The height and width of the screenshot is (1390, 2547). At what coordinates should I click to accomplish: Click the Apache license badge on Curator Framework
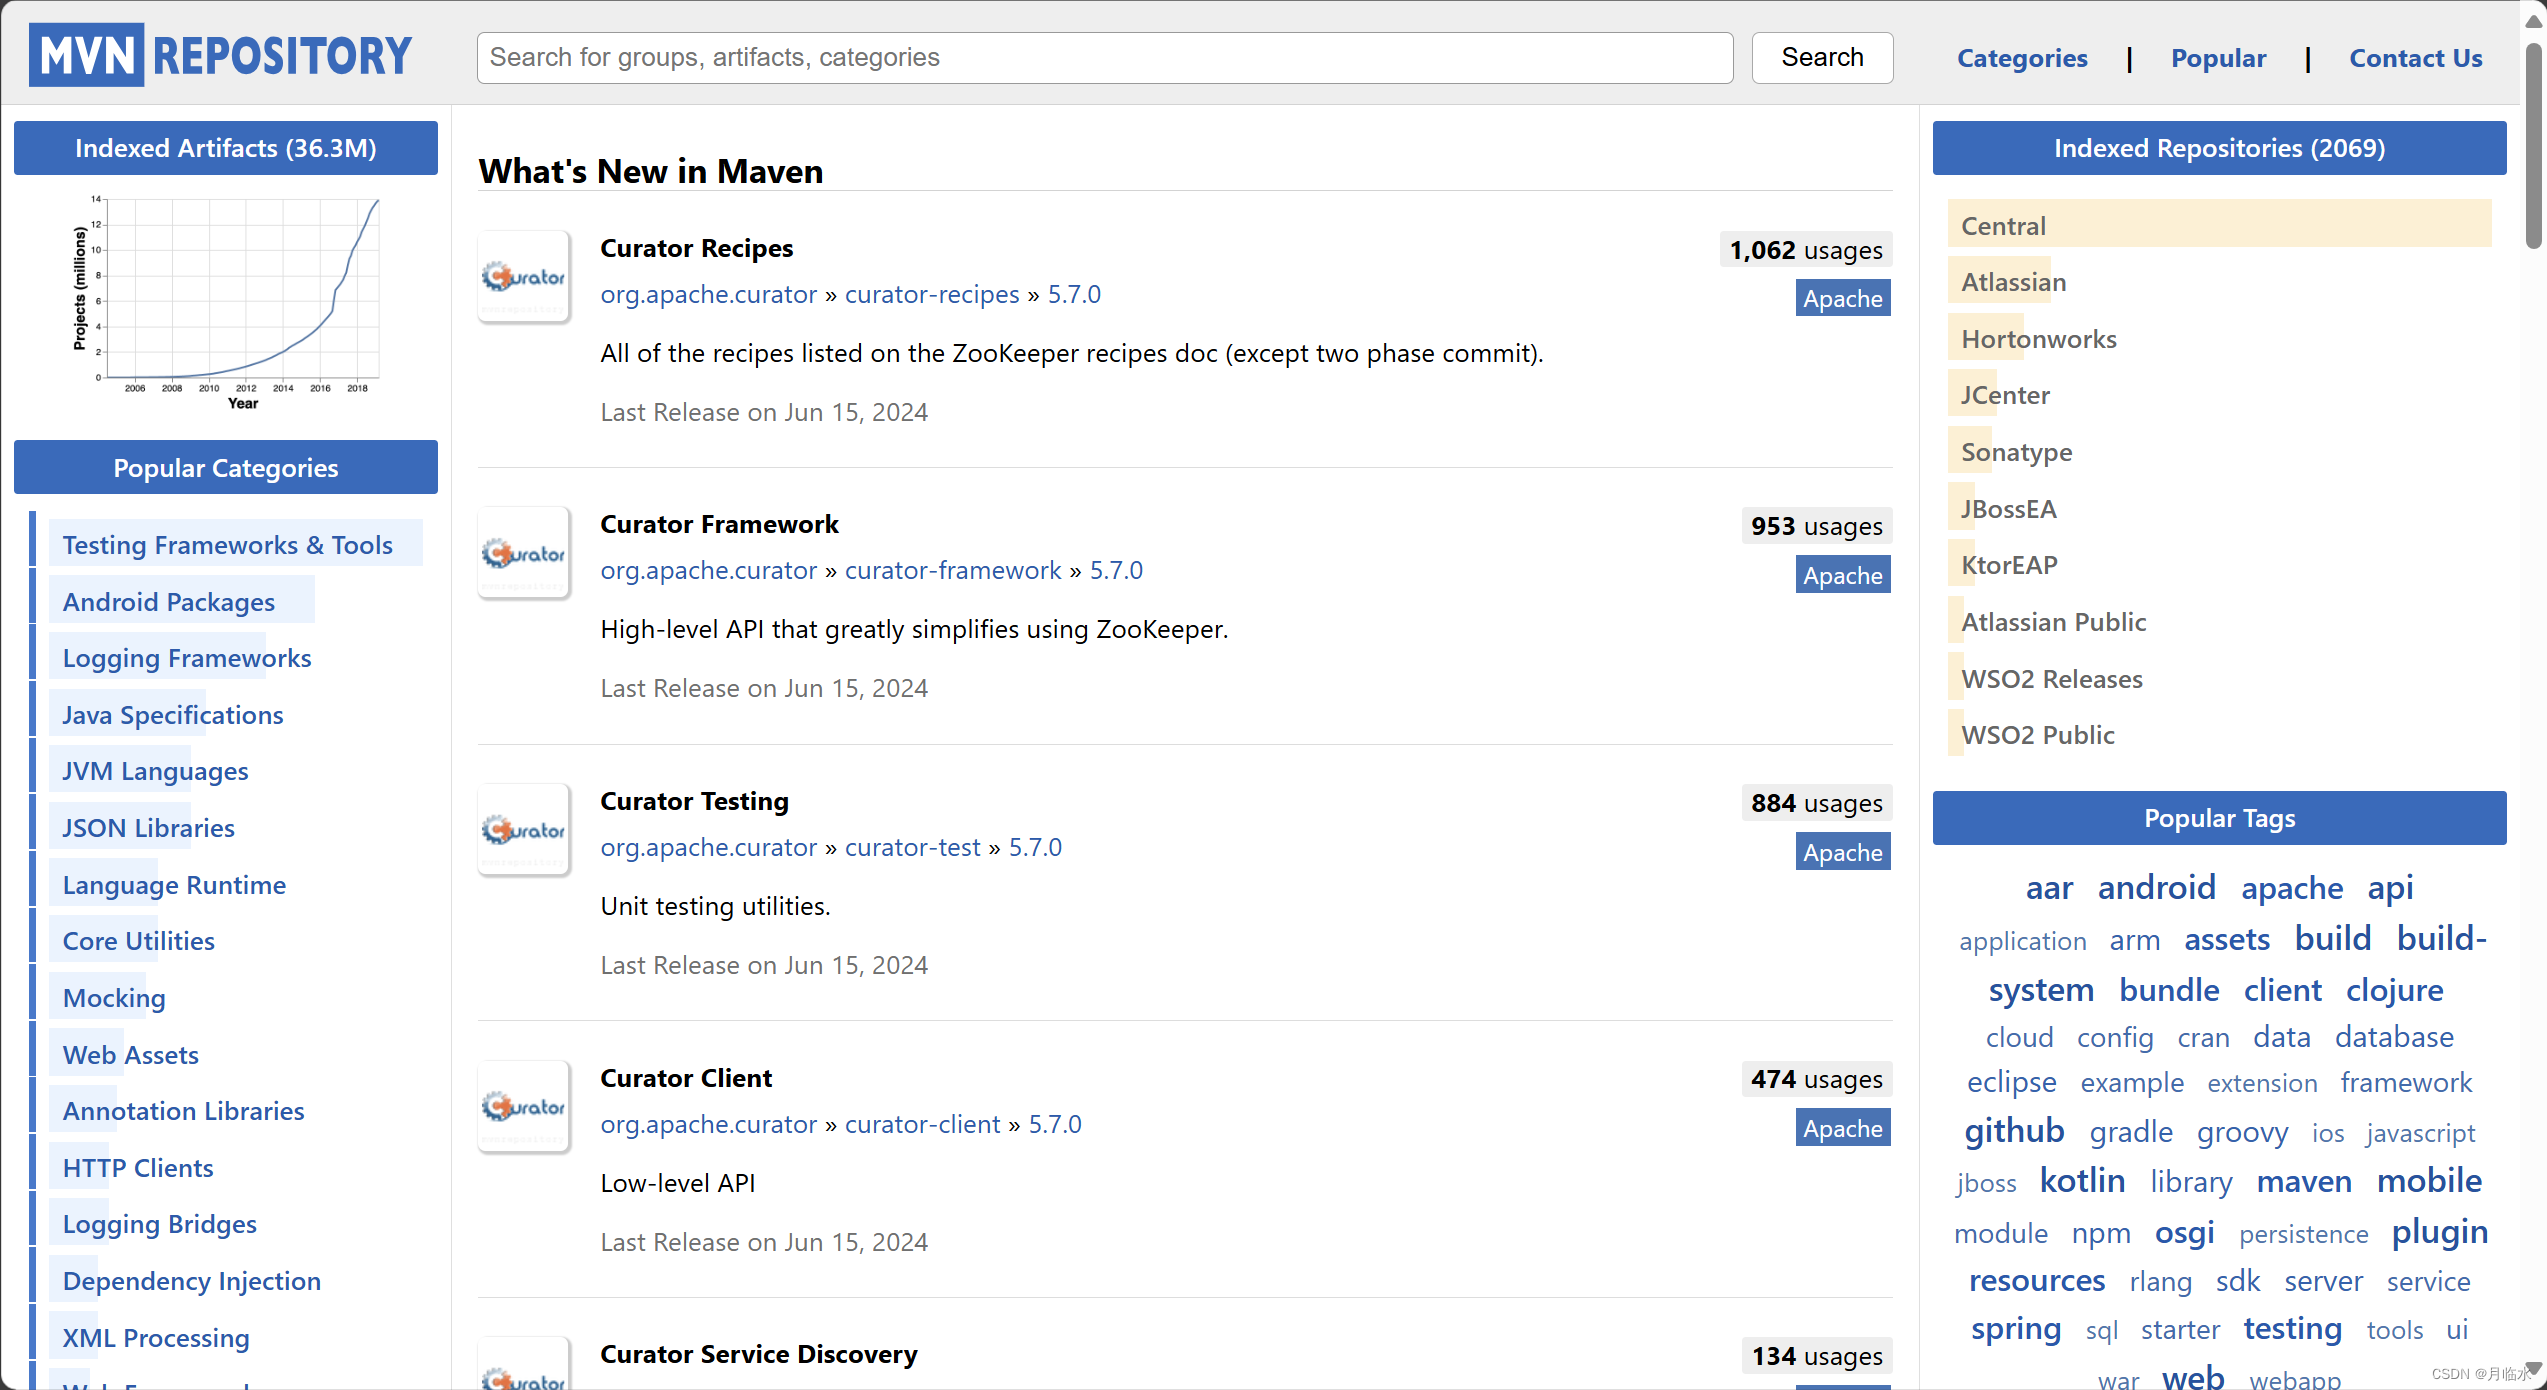[x=1840, y=572]
